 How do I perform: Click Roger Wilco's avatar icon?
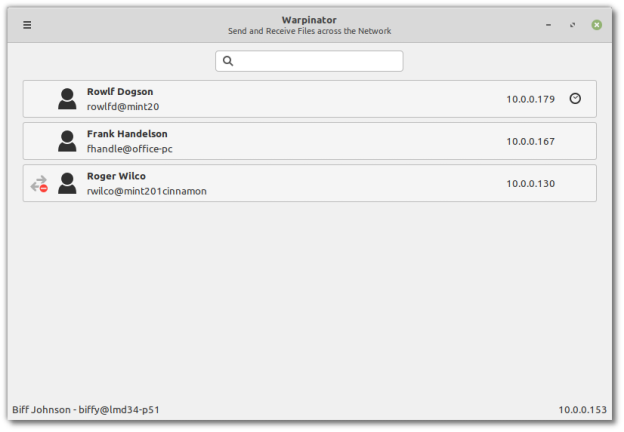click(67, 183)
